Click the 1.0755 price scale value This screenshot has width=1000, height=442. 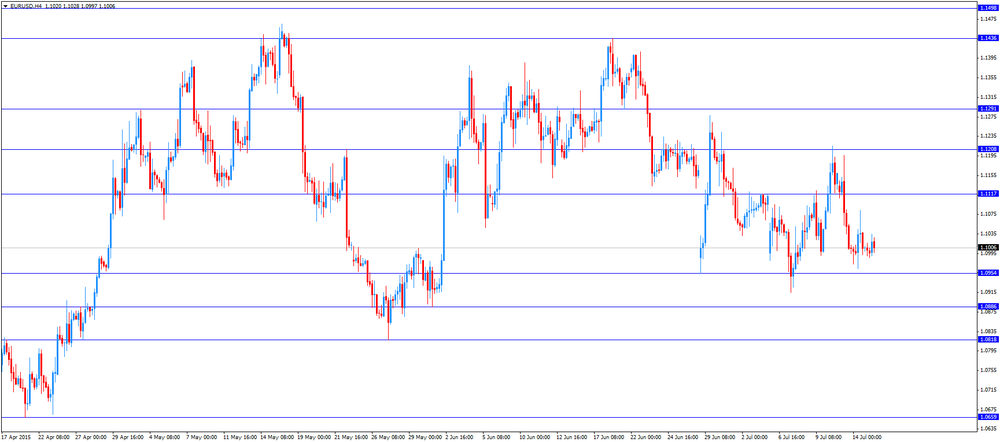(988, 370)
